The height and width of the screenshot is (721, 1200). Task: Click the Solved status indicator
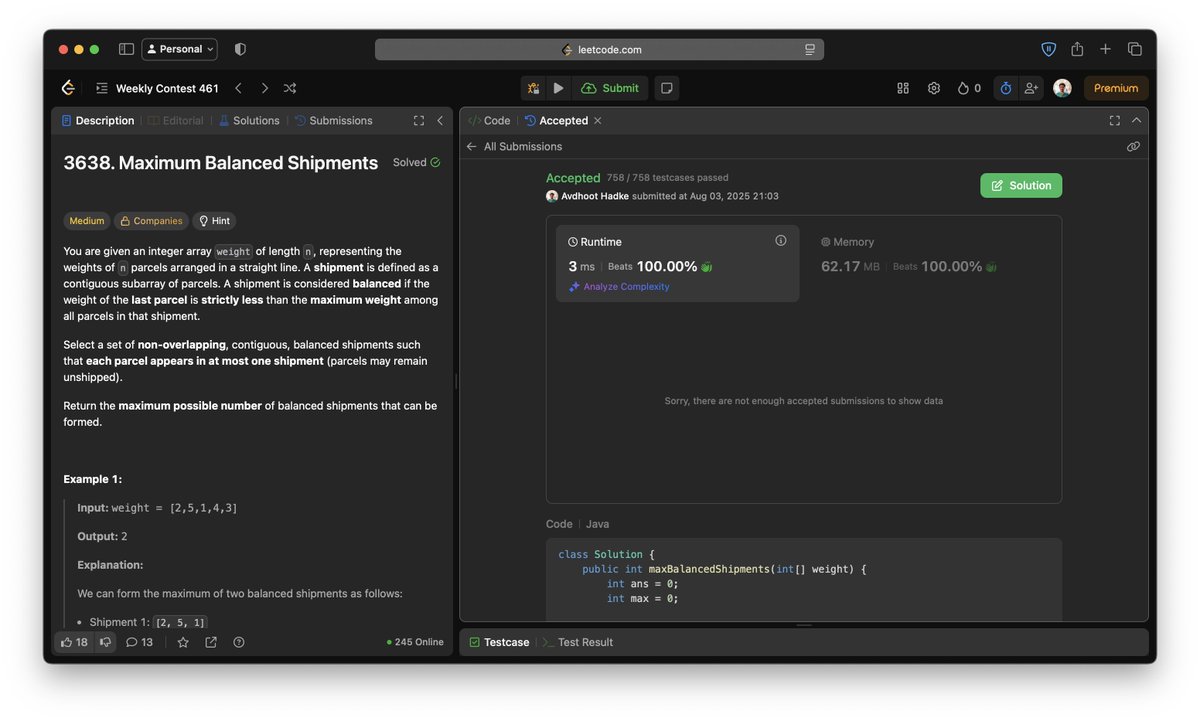coord(416,162)
